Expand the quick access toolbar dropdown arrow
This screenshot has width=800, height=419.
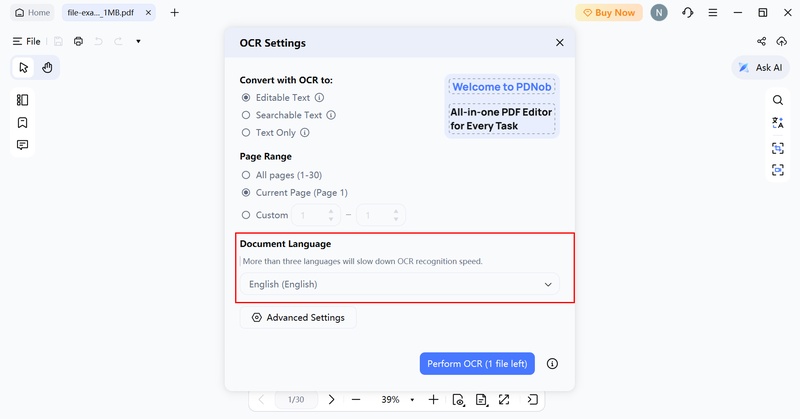click(138, 41)
